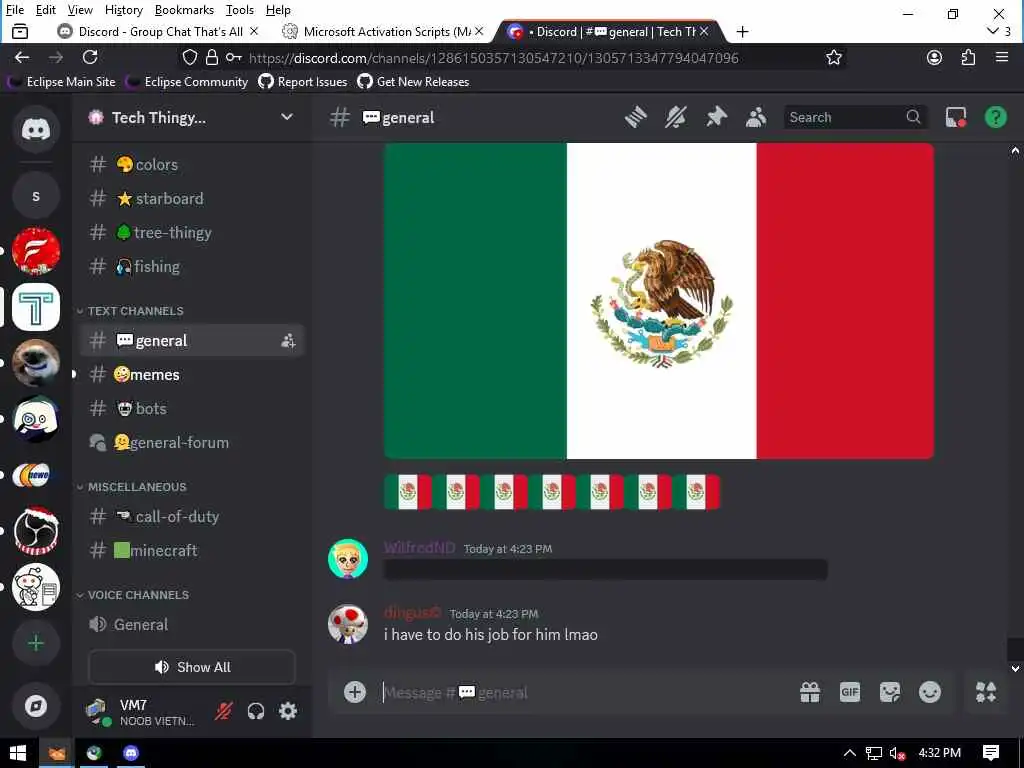Screen dimensions: 1024x768
Task: Open the Apps launcher icon
Action: [x=985, y=692]
